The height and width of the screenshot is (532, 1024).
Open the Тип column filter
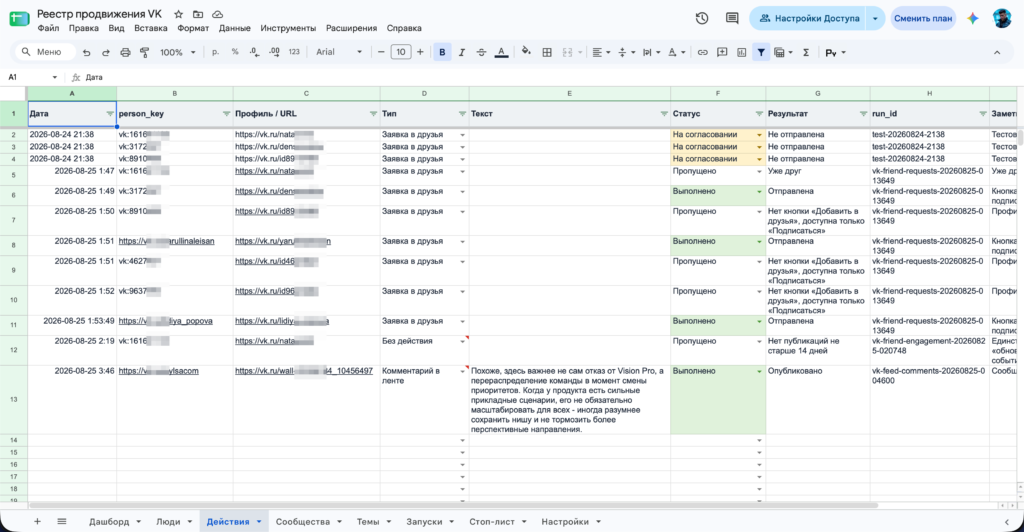tap(462, 114)
